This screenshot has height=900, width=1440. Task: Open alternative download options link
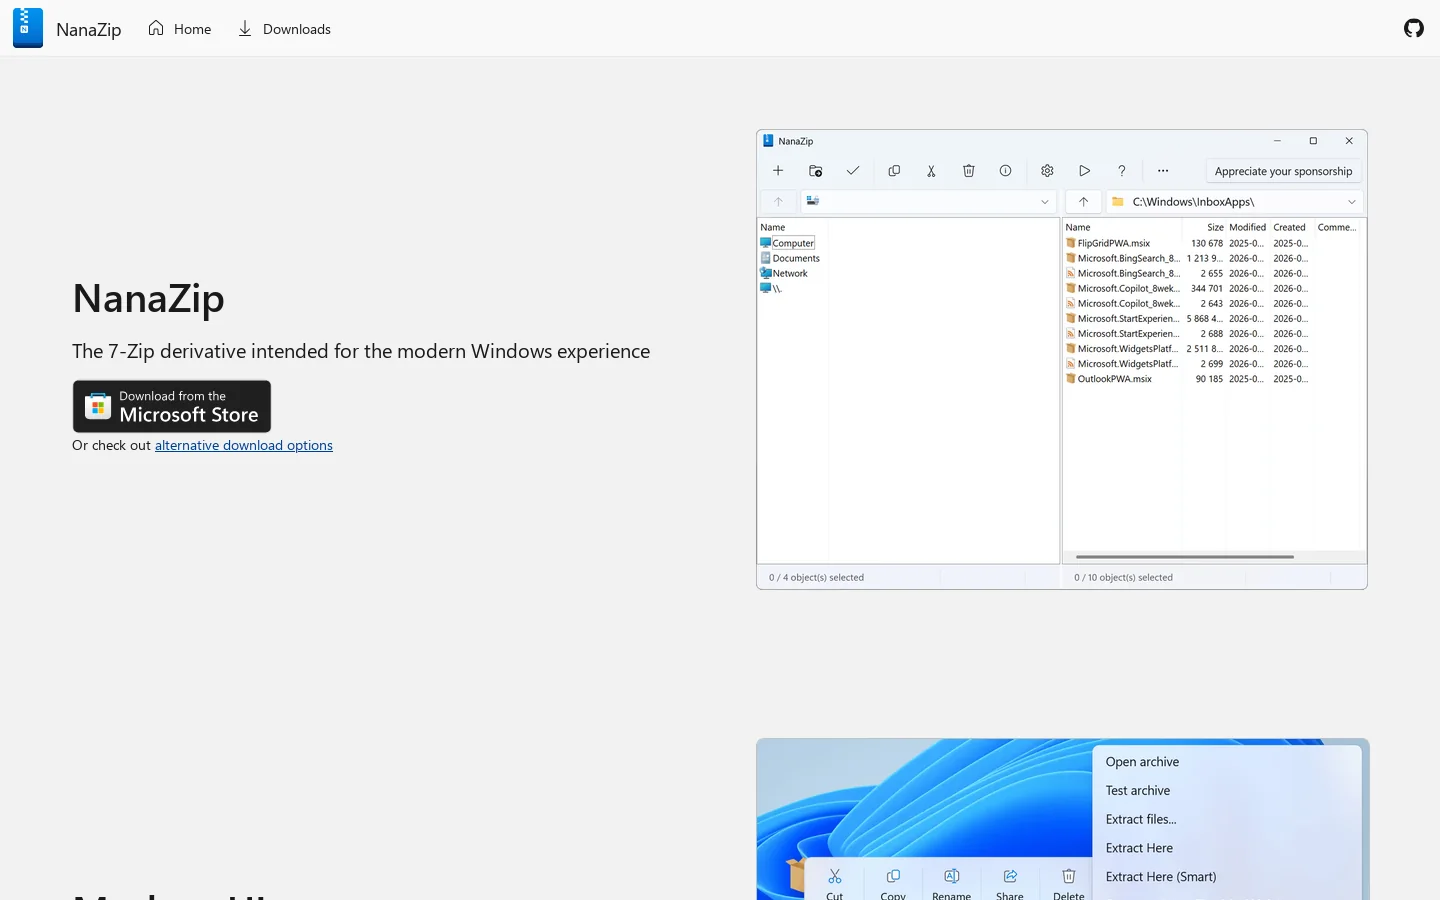244,446
